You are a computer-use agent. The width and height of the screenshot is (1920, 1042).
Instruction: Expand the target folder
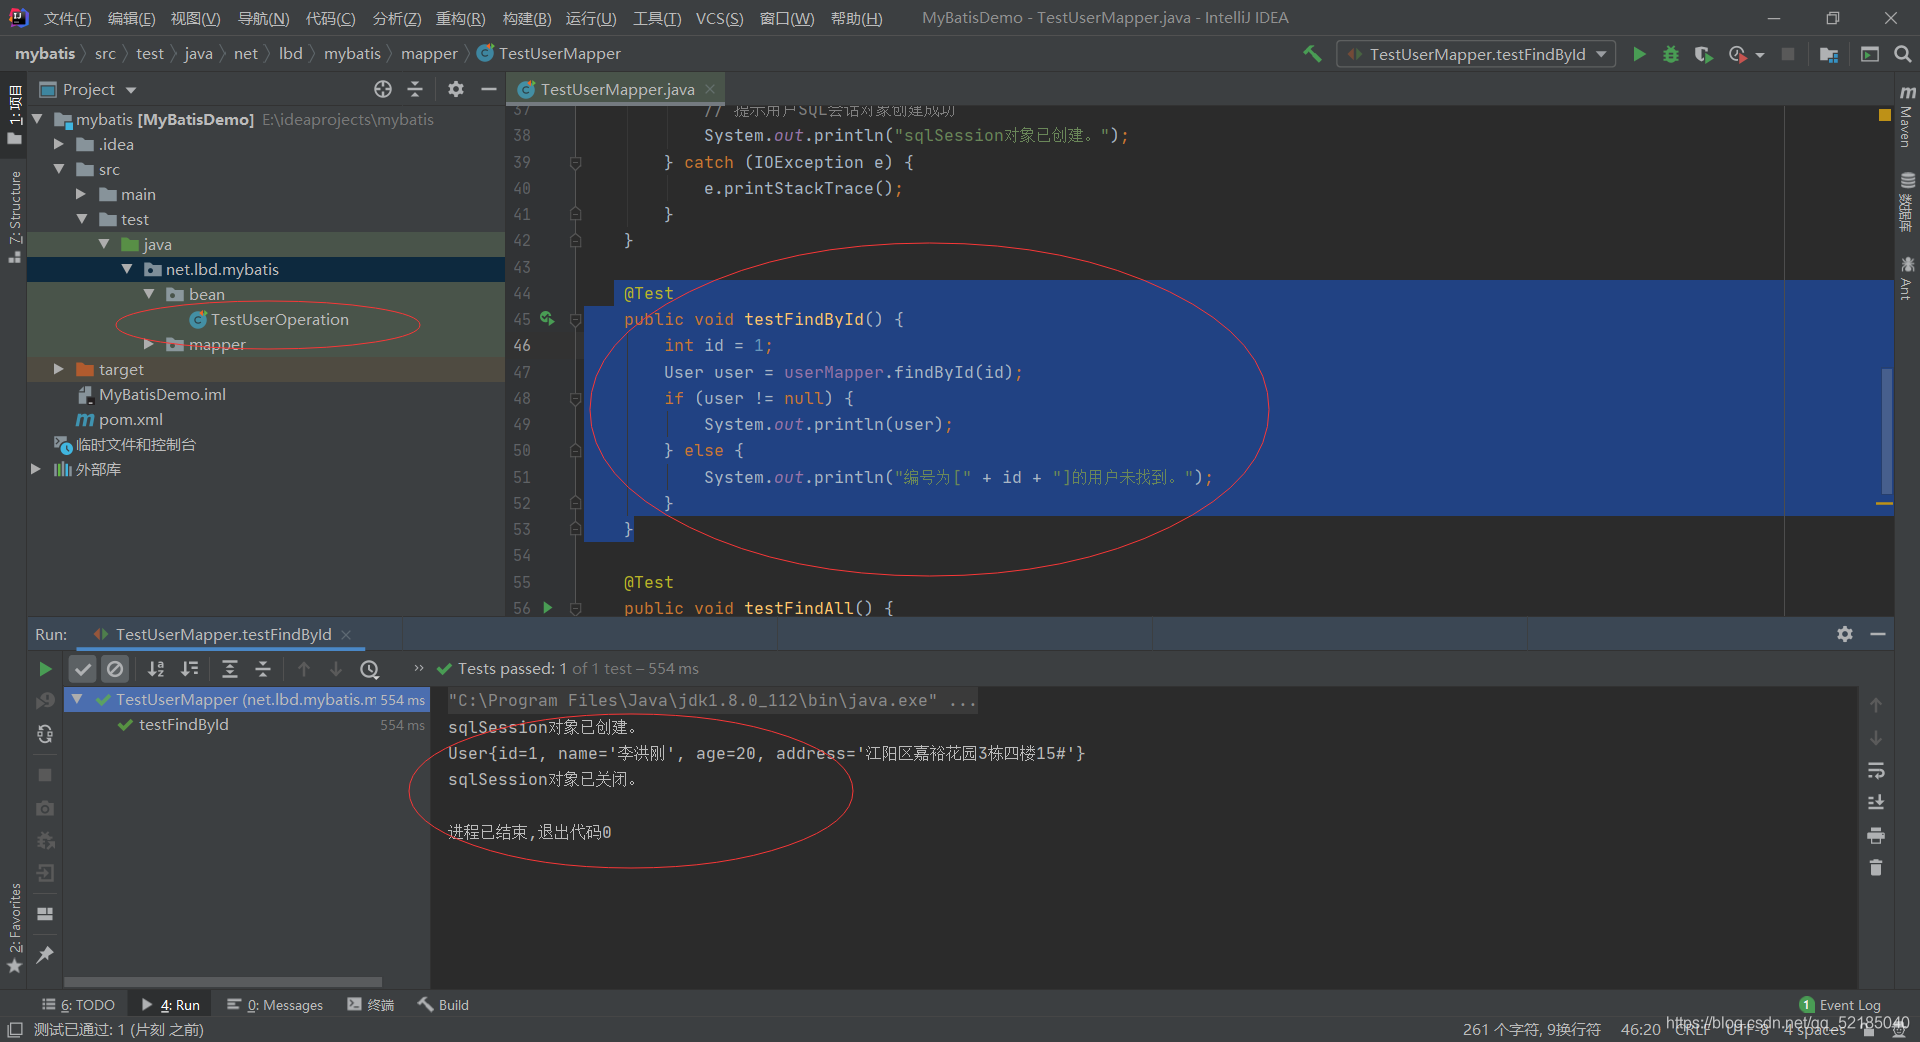coord(59,369)
